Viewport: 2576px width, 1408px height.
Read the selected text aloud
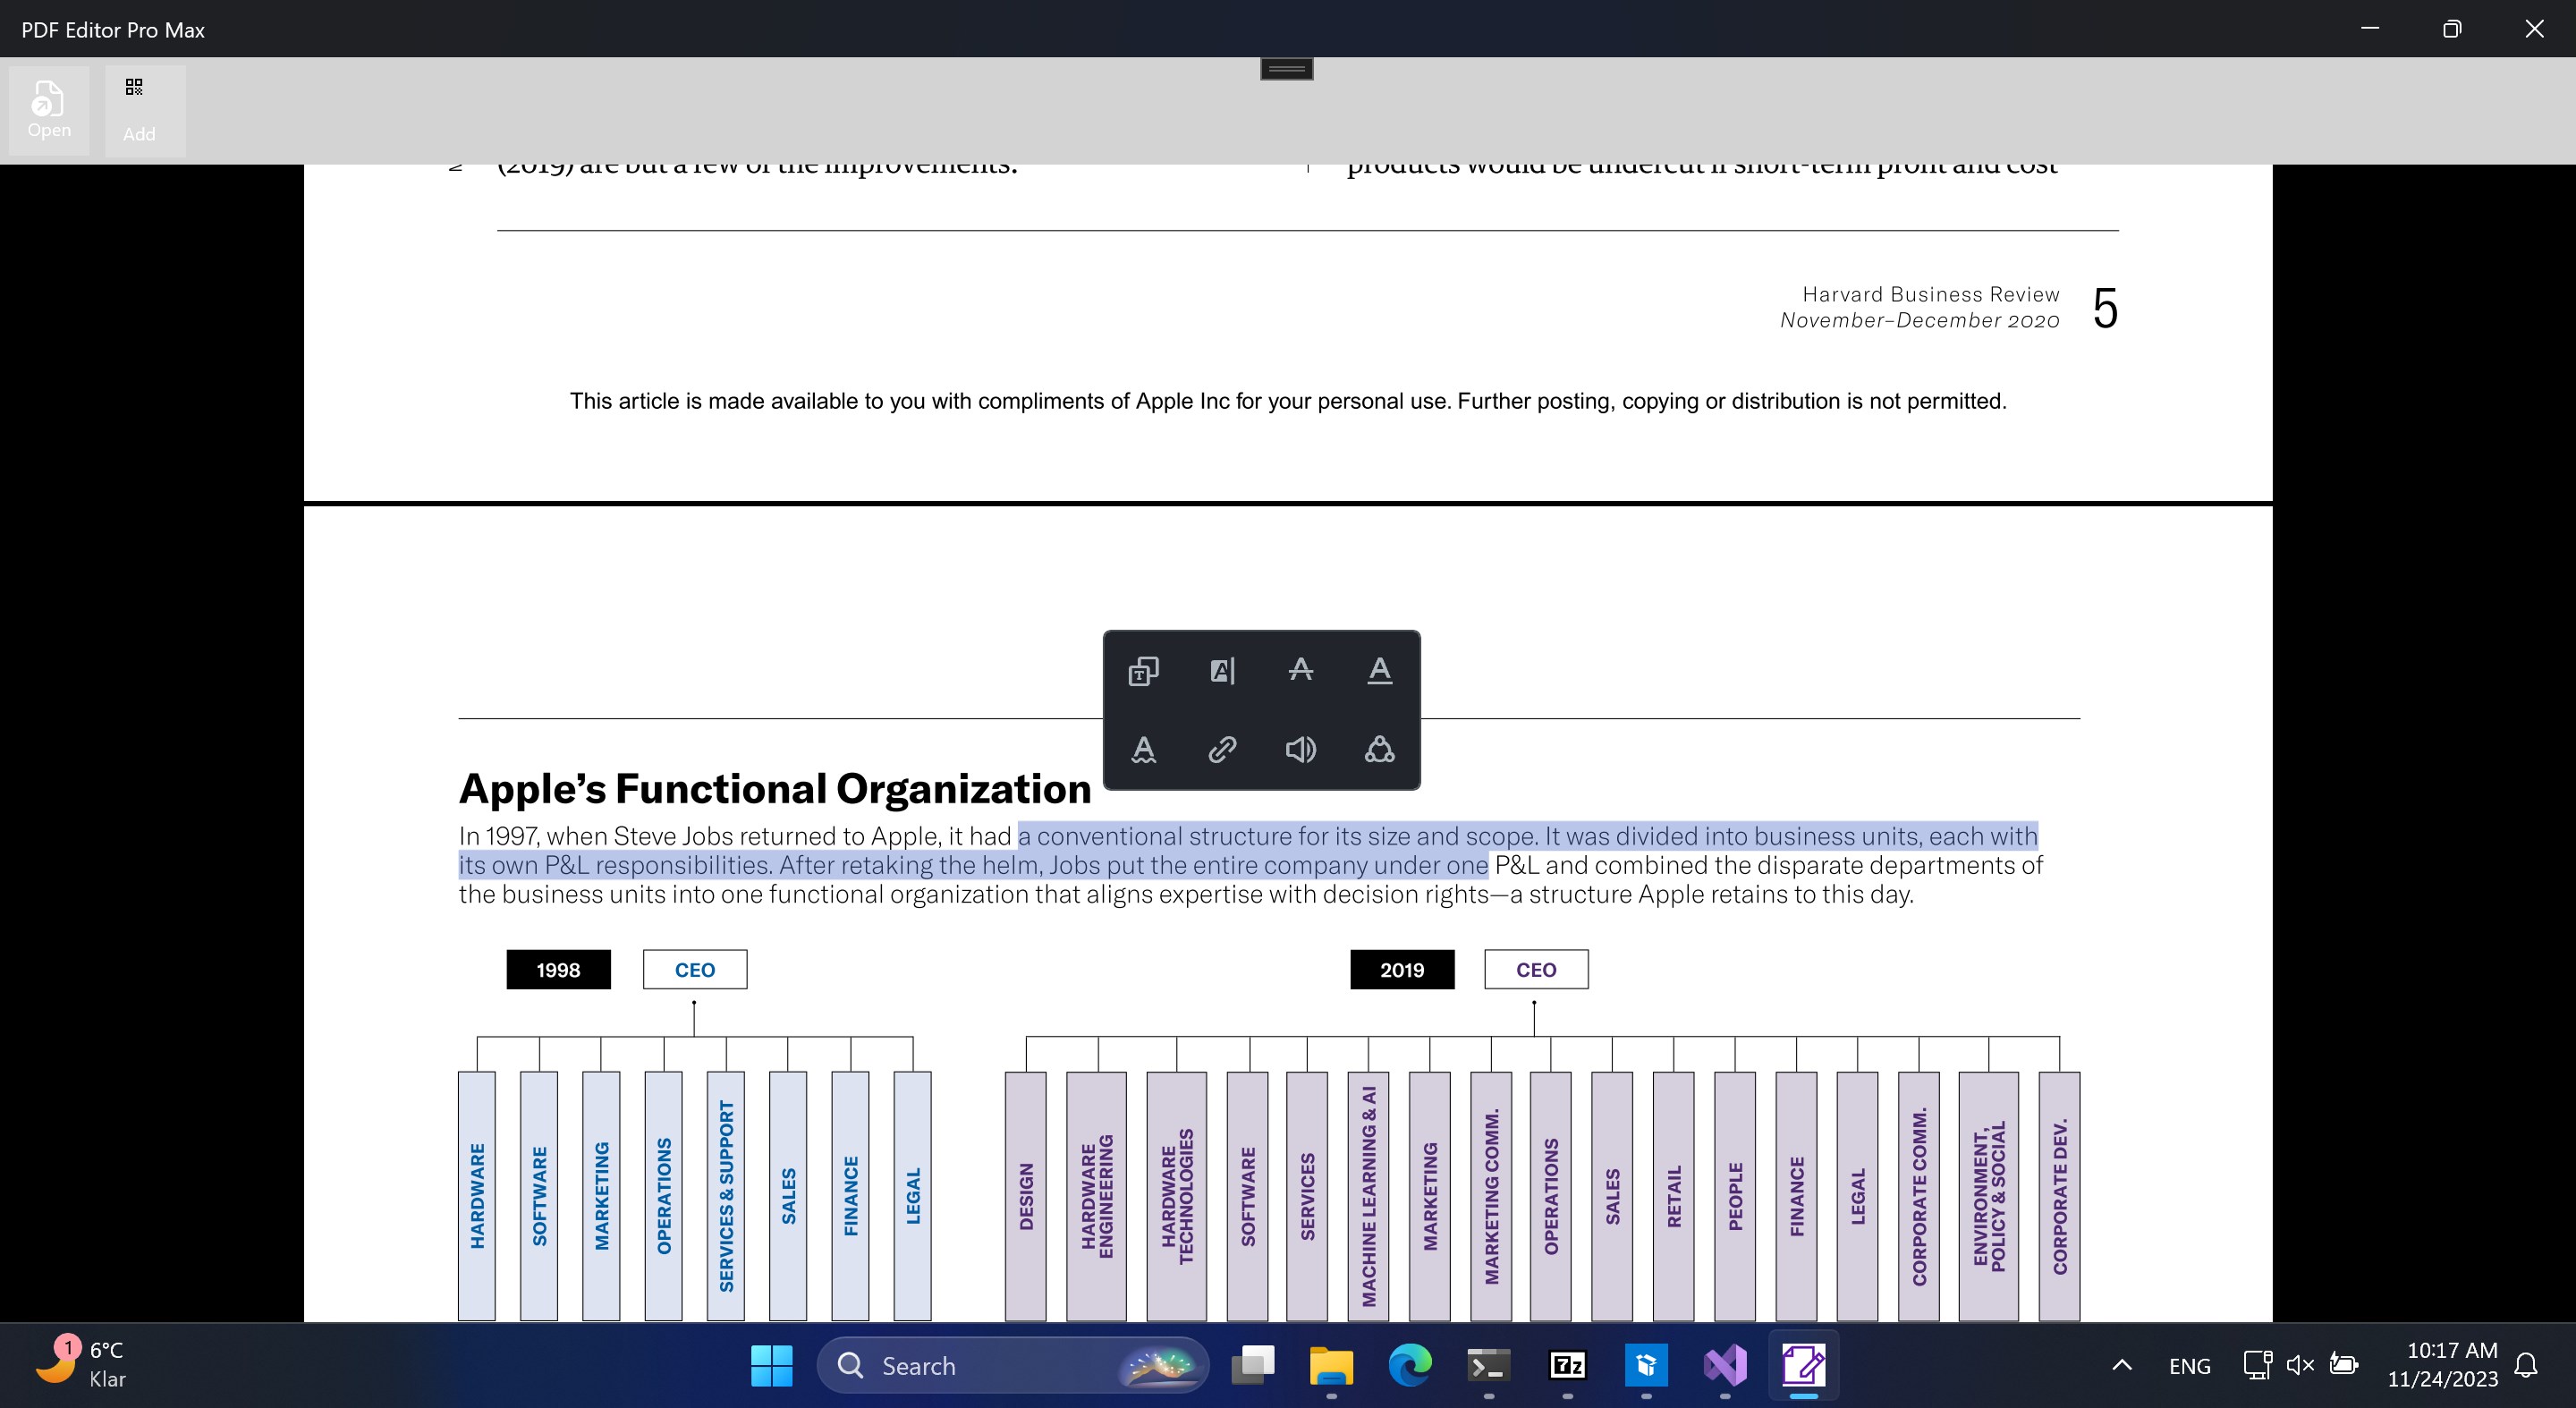(1301, 750)
